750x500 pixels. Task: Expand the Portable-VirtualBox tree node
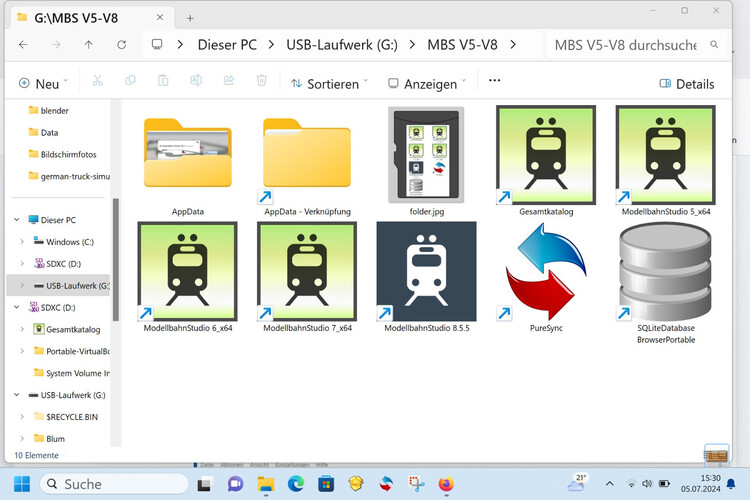click(x=22, y=351)
